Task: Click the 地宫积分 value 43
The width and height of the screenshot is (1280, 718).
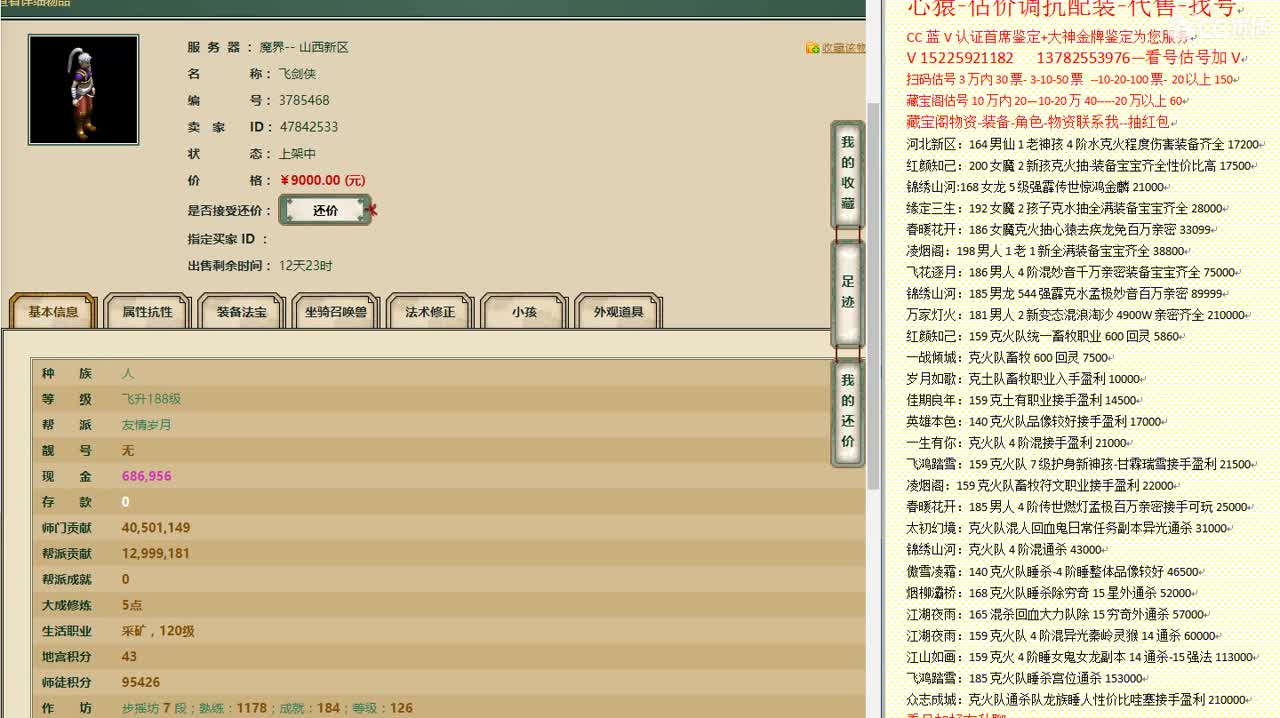Action: tap(129, 657)
